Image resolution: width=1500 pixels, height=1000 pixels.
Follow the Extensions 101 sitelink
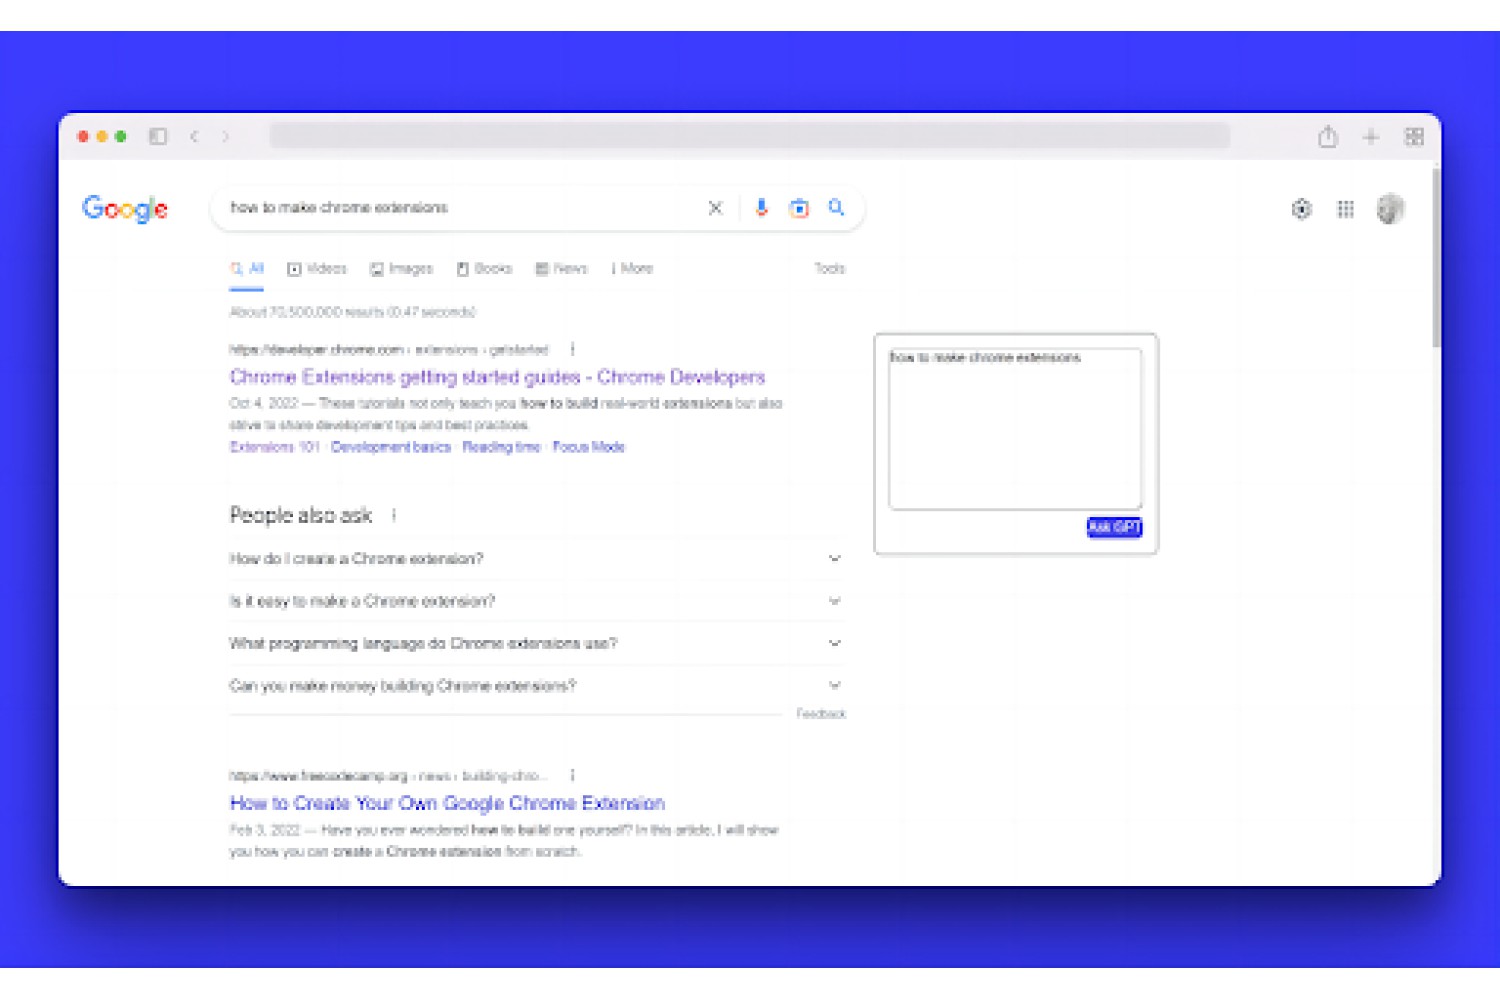[x=275, y=447]
